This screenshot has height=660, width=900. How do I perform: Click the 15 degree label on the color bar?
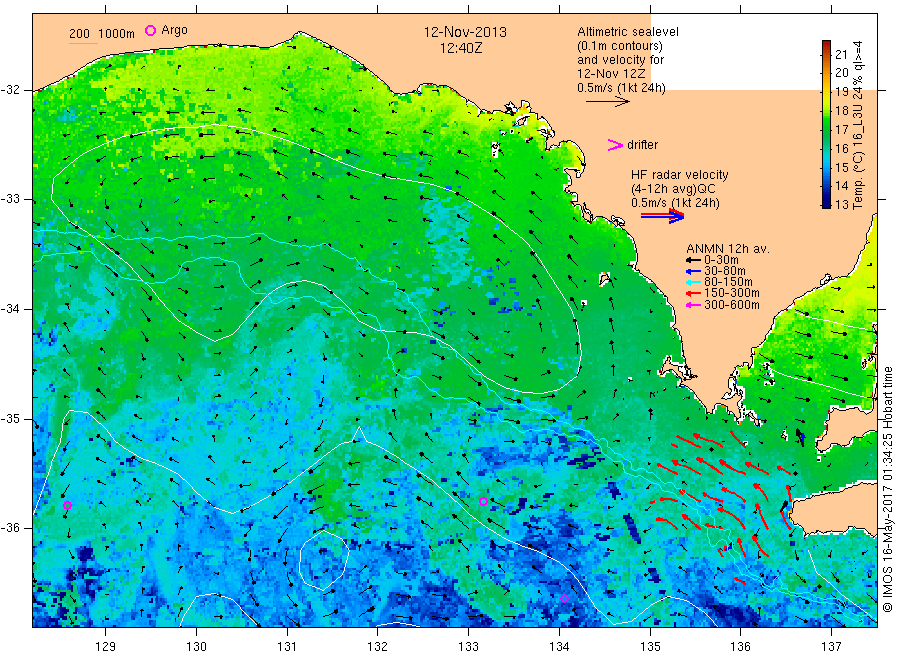[841, 167]
